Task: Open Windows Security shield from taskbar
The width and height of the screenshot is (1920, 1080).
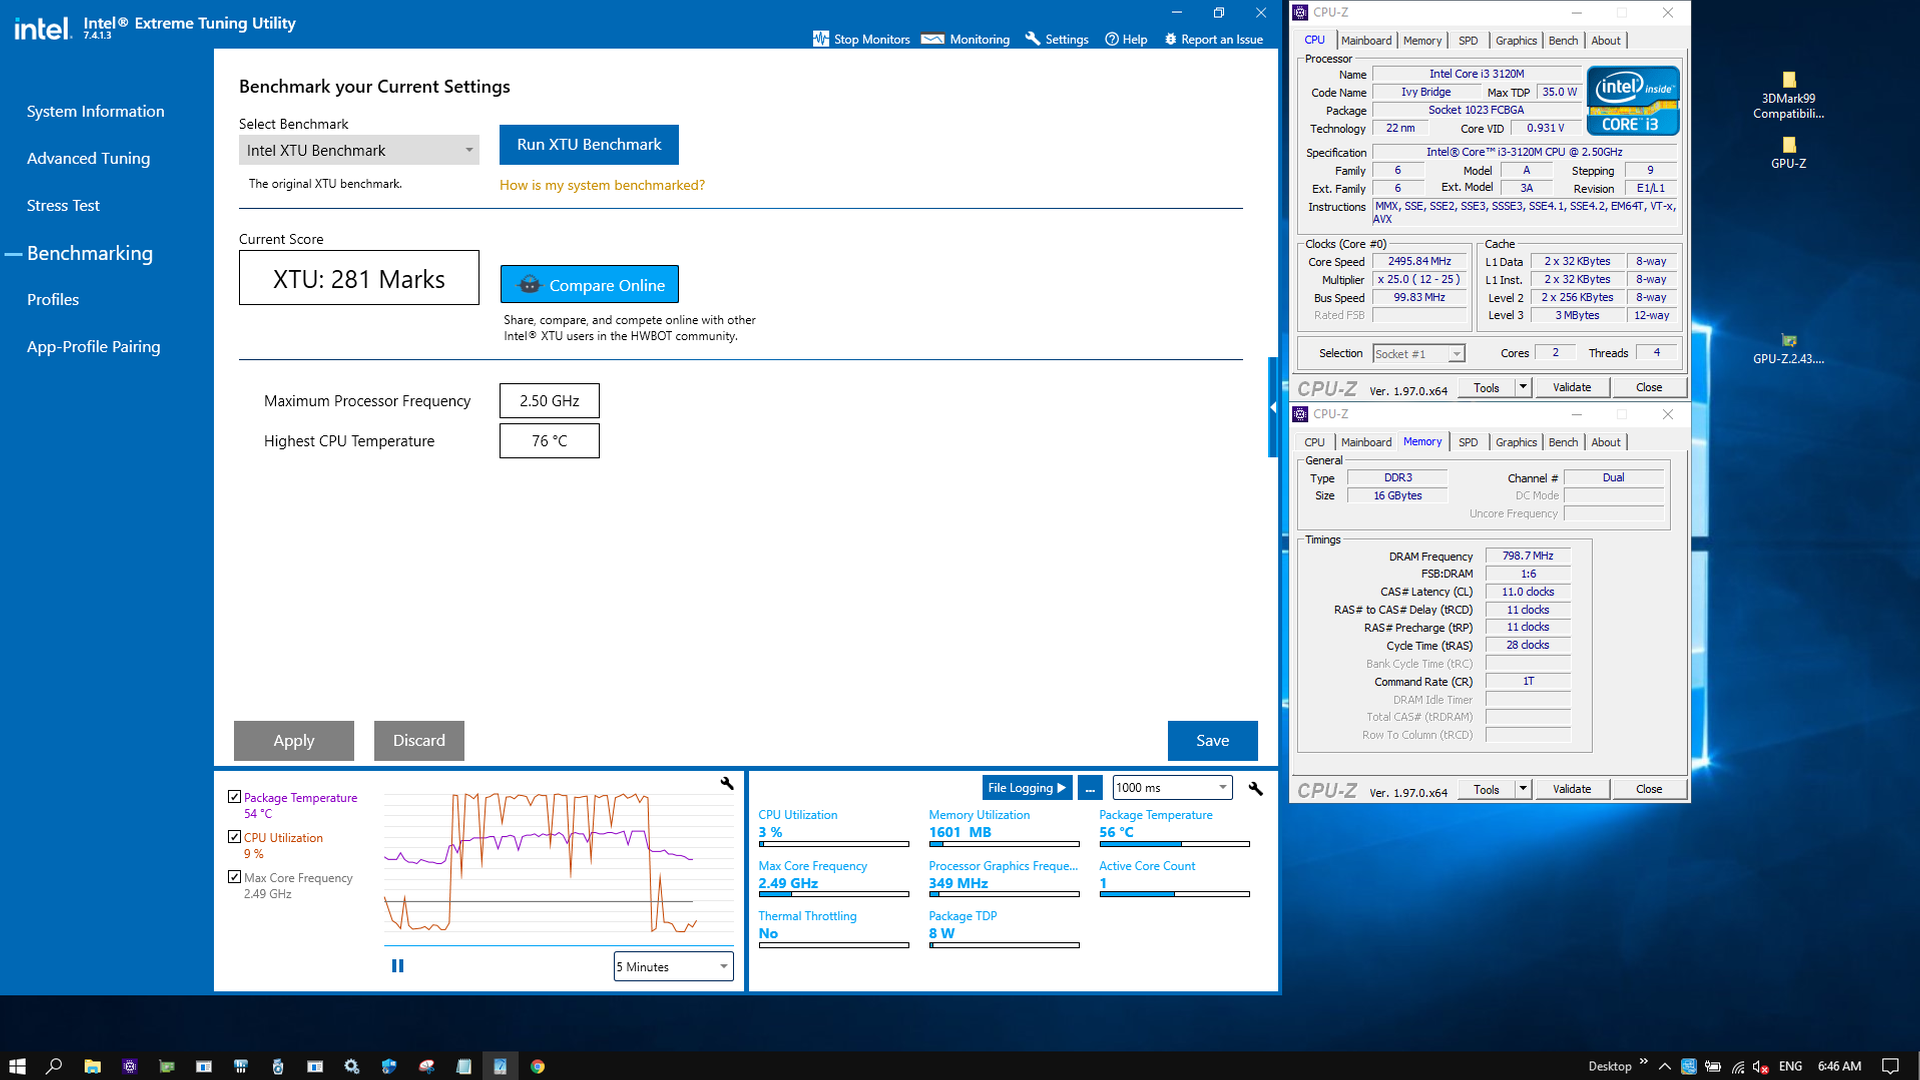Action: 389,1066
